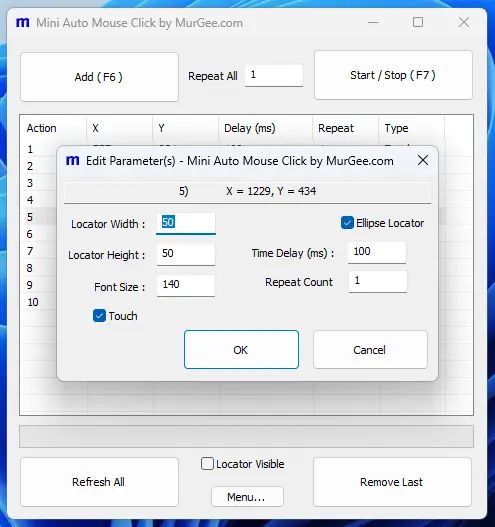Click the Refresh All button
The image size is (495, 527).
[99, 482]
